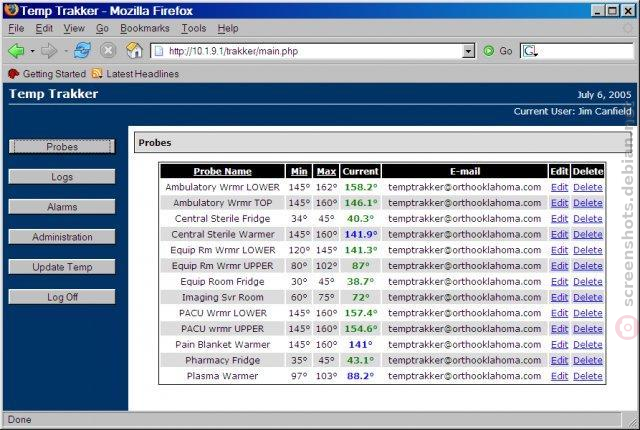
Task: Expand the URL bar history dropdown
Action: pos(469,51)
